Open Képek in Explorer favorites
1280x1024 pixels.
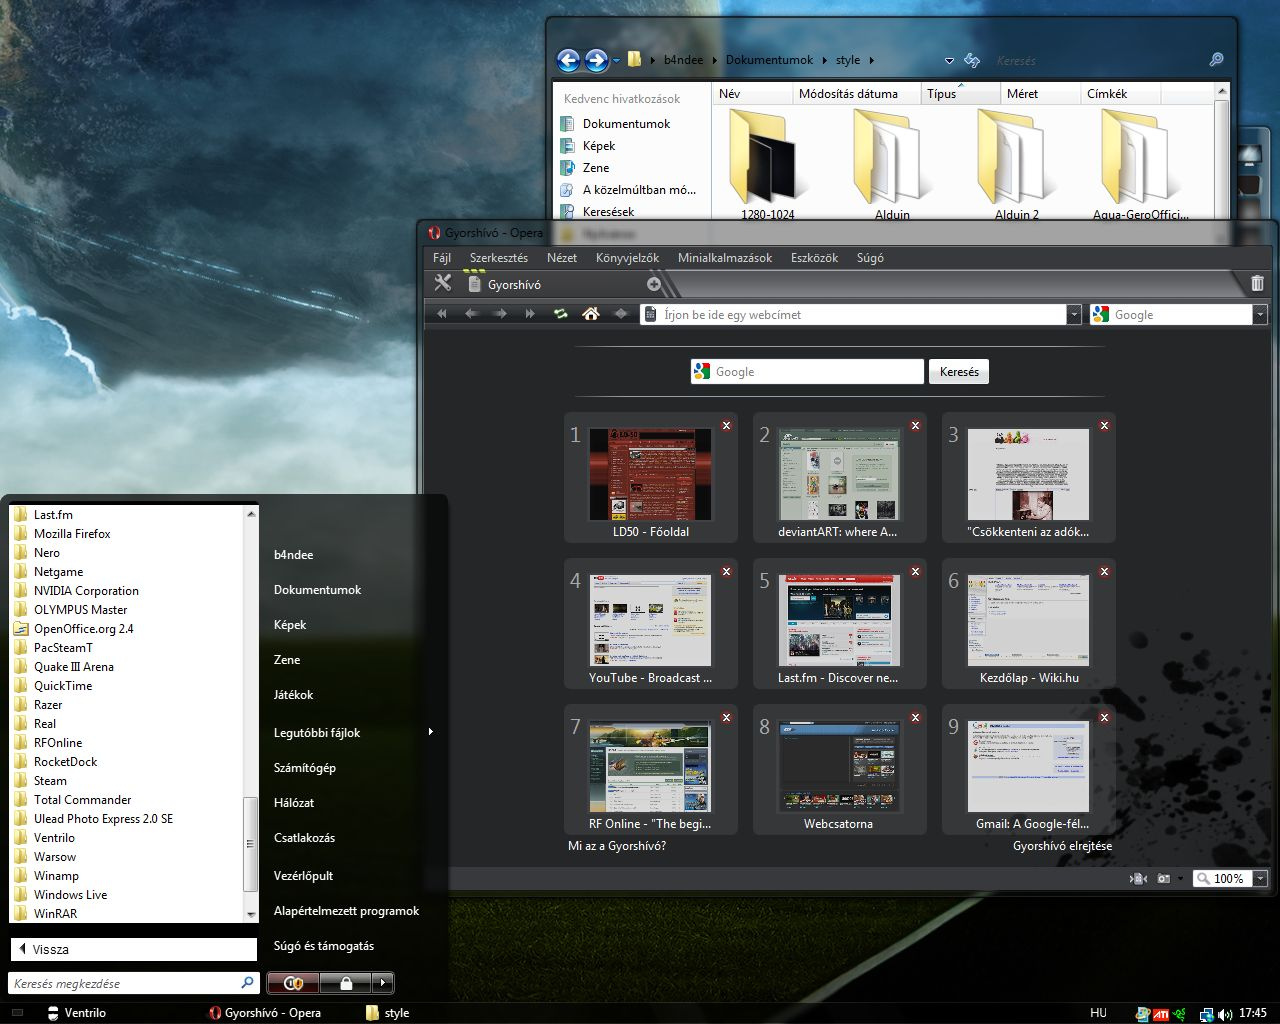click(599, 146)
